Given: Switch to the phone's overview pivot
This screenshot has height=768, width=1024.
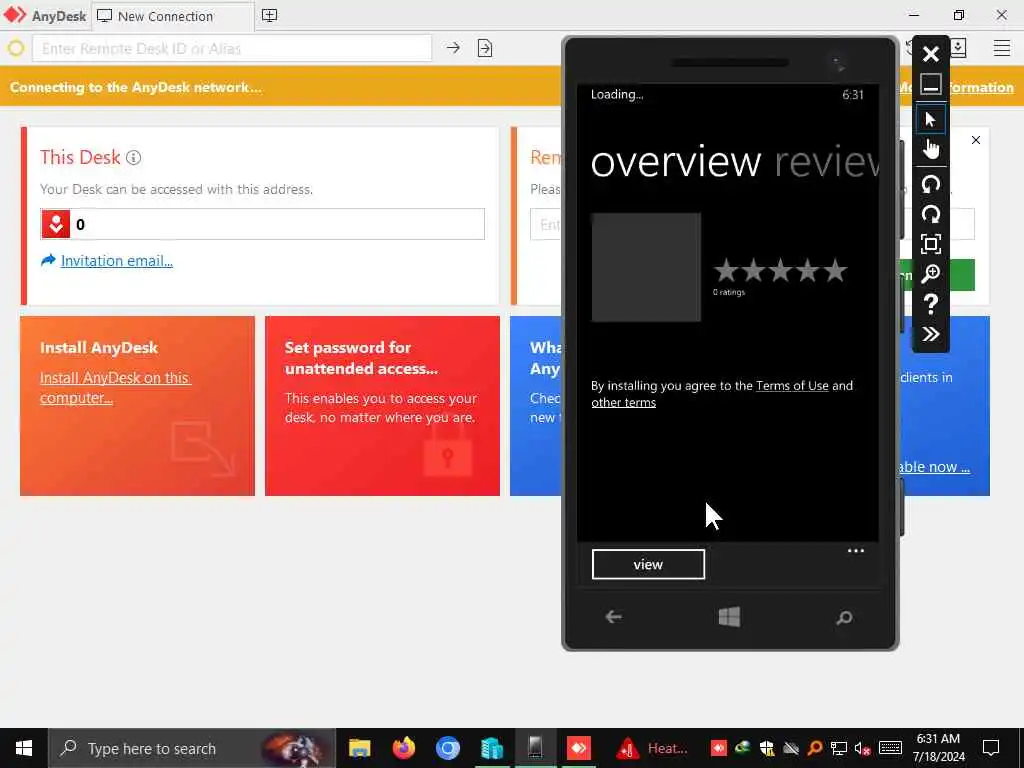Looking at the screenshot, I should [x=676, y=162].
